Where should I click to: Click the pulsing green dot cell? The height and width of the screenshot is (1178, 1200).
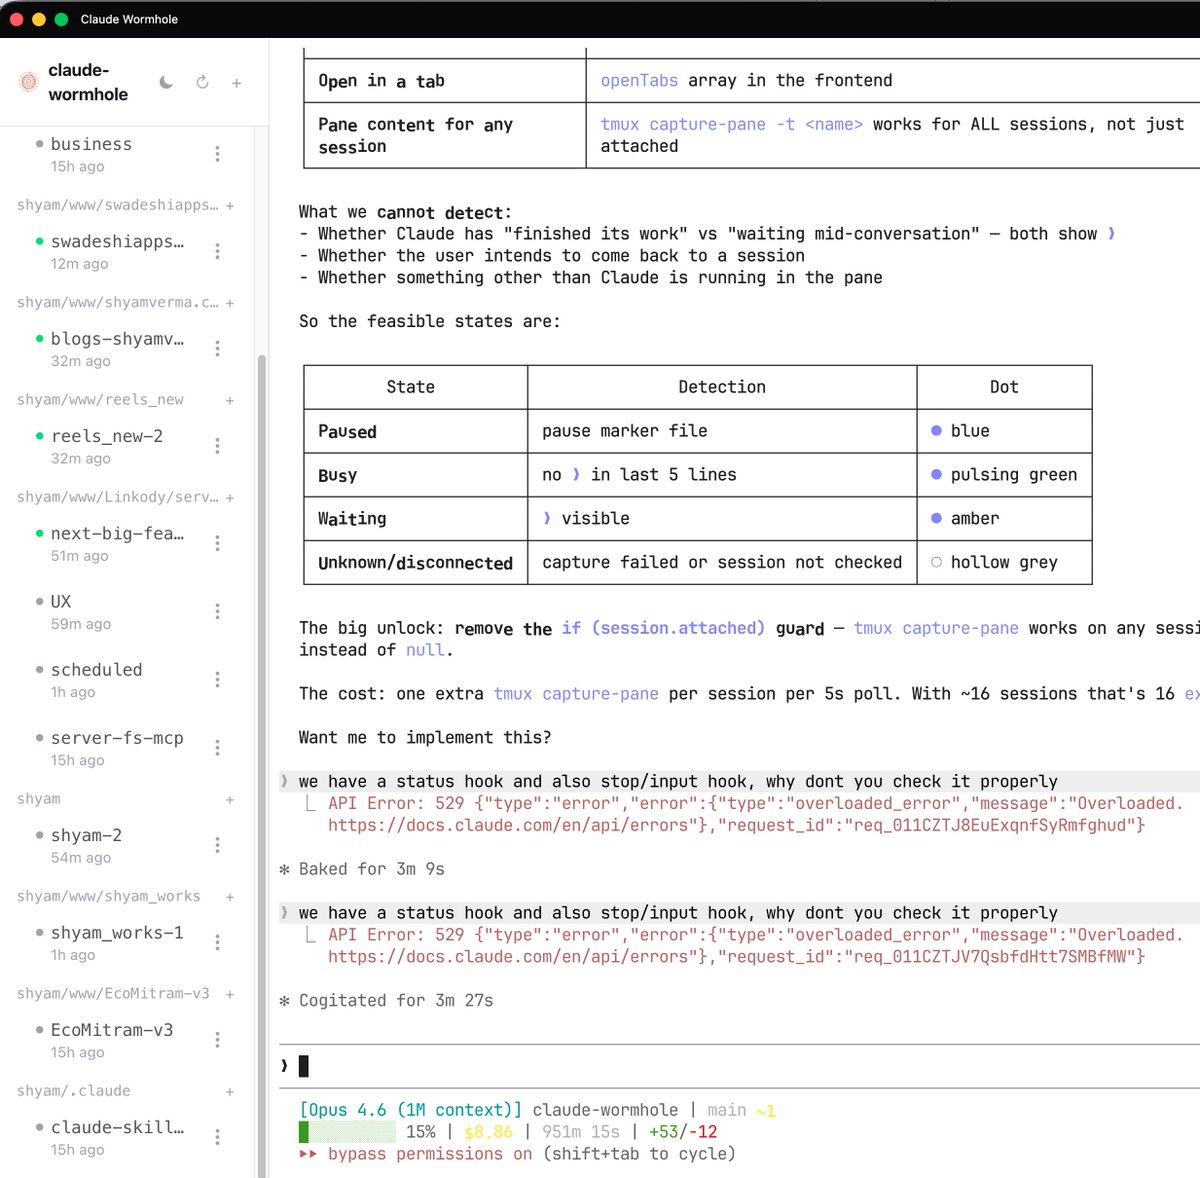(x=1004, y=475)
